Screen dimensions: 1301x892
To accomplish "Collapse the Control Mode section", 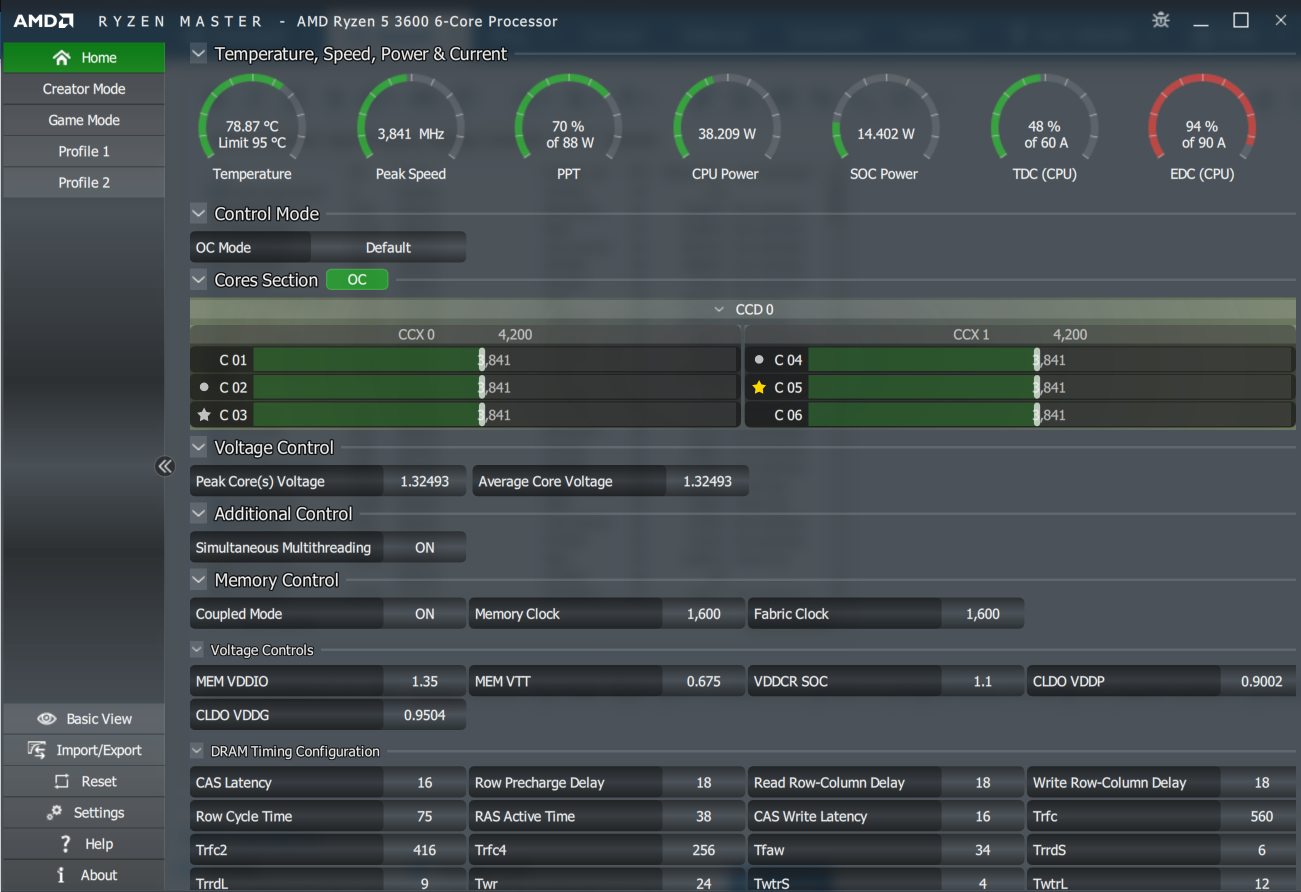I will click(199, 214).
